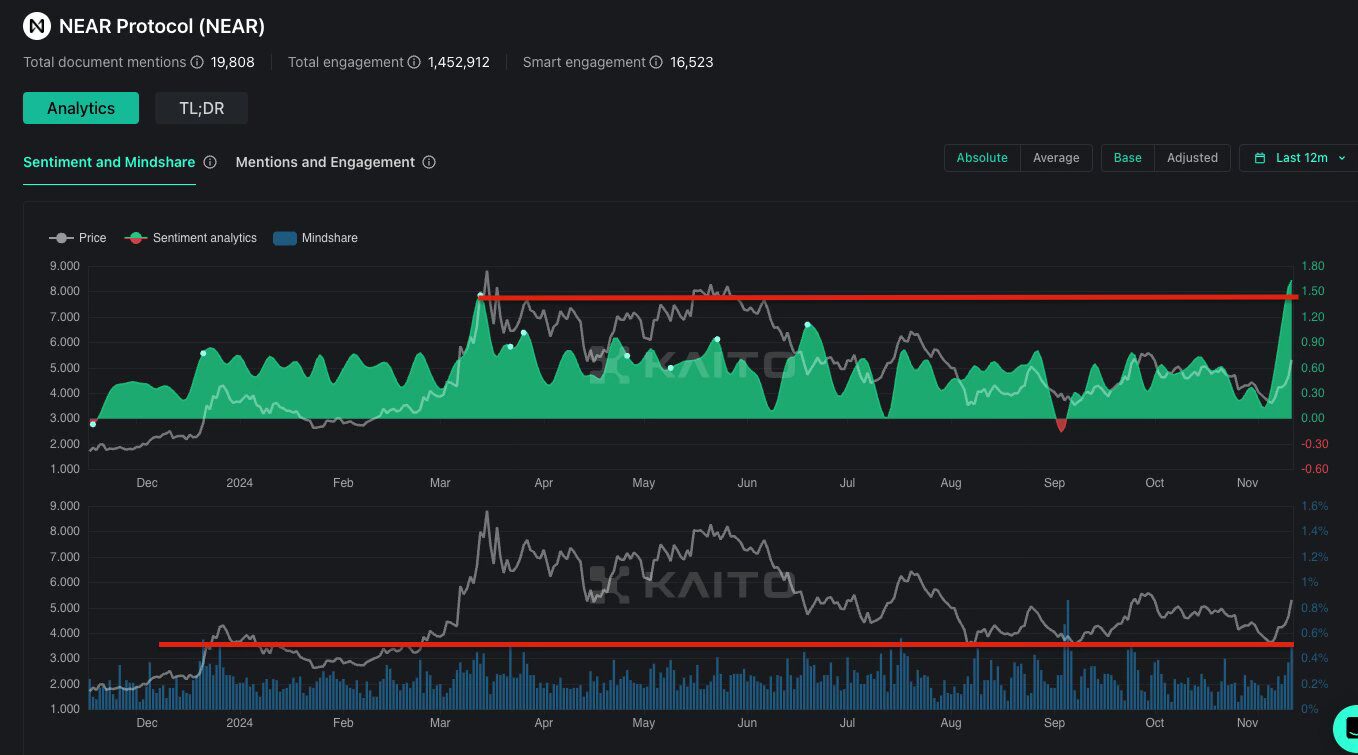This screenshot has width=1358, height=755.
Task: Open info icon beside Smart engagement
Action: point(656,62)
